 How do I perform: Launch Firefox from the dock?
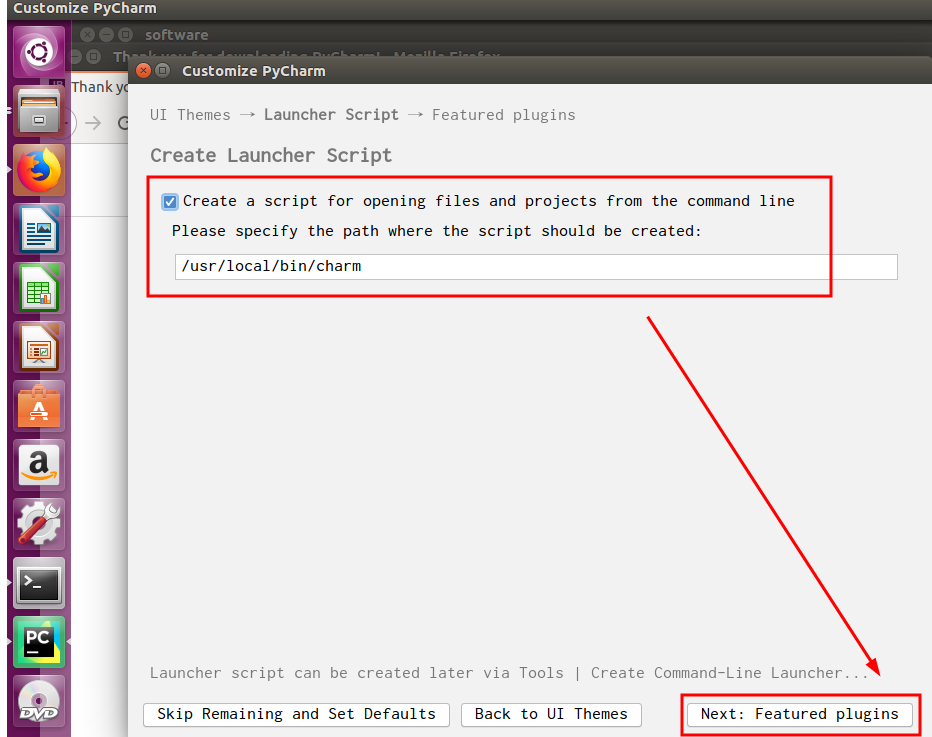(x=39, y=171)
